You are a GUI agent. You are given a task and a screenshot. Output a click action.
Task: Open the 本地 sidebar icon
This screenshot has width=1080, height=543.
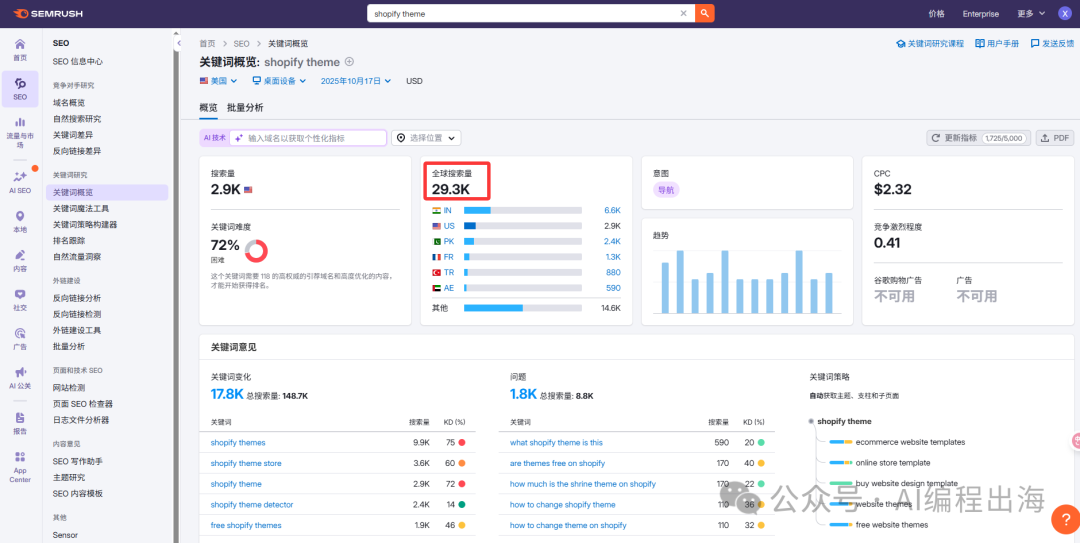point(20,221)
